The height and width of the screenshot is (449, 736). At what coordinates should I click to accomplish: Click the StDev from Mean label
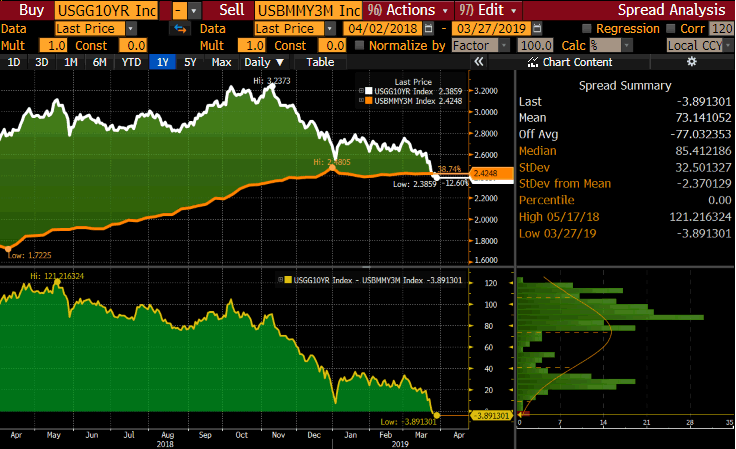(x=565, y=183)
